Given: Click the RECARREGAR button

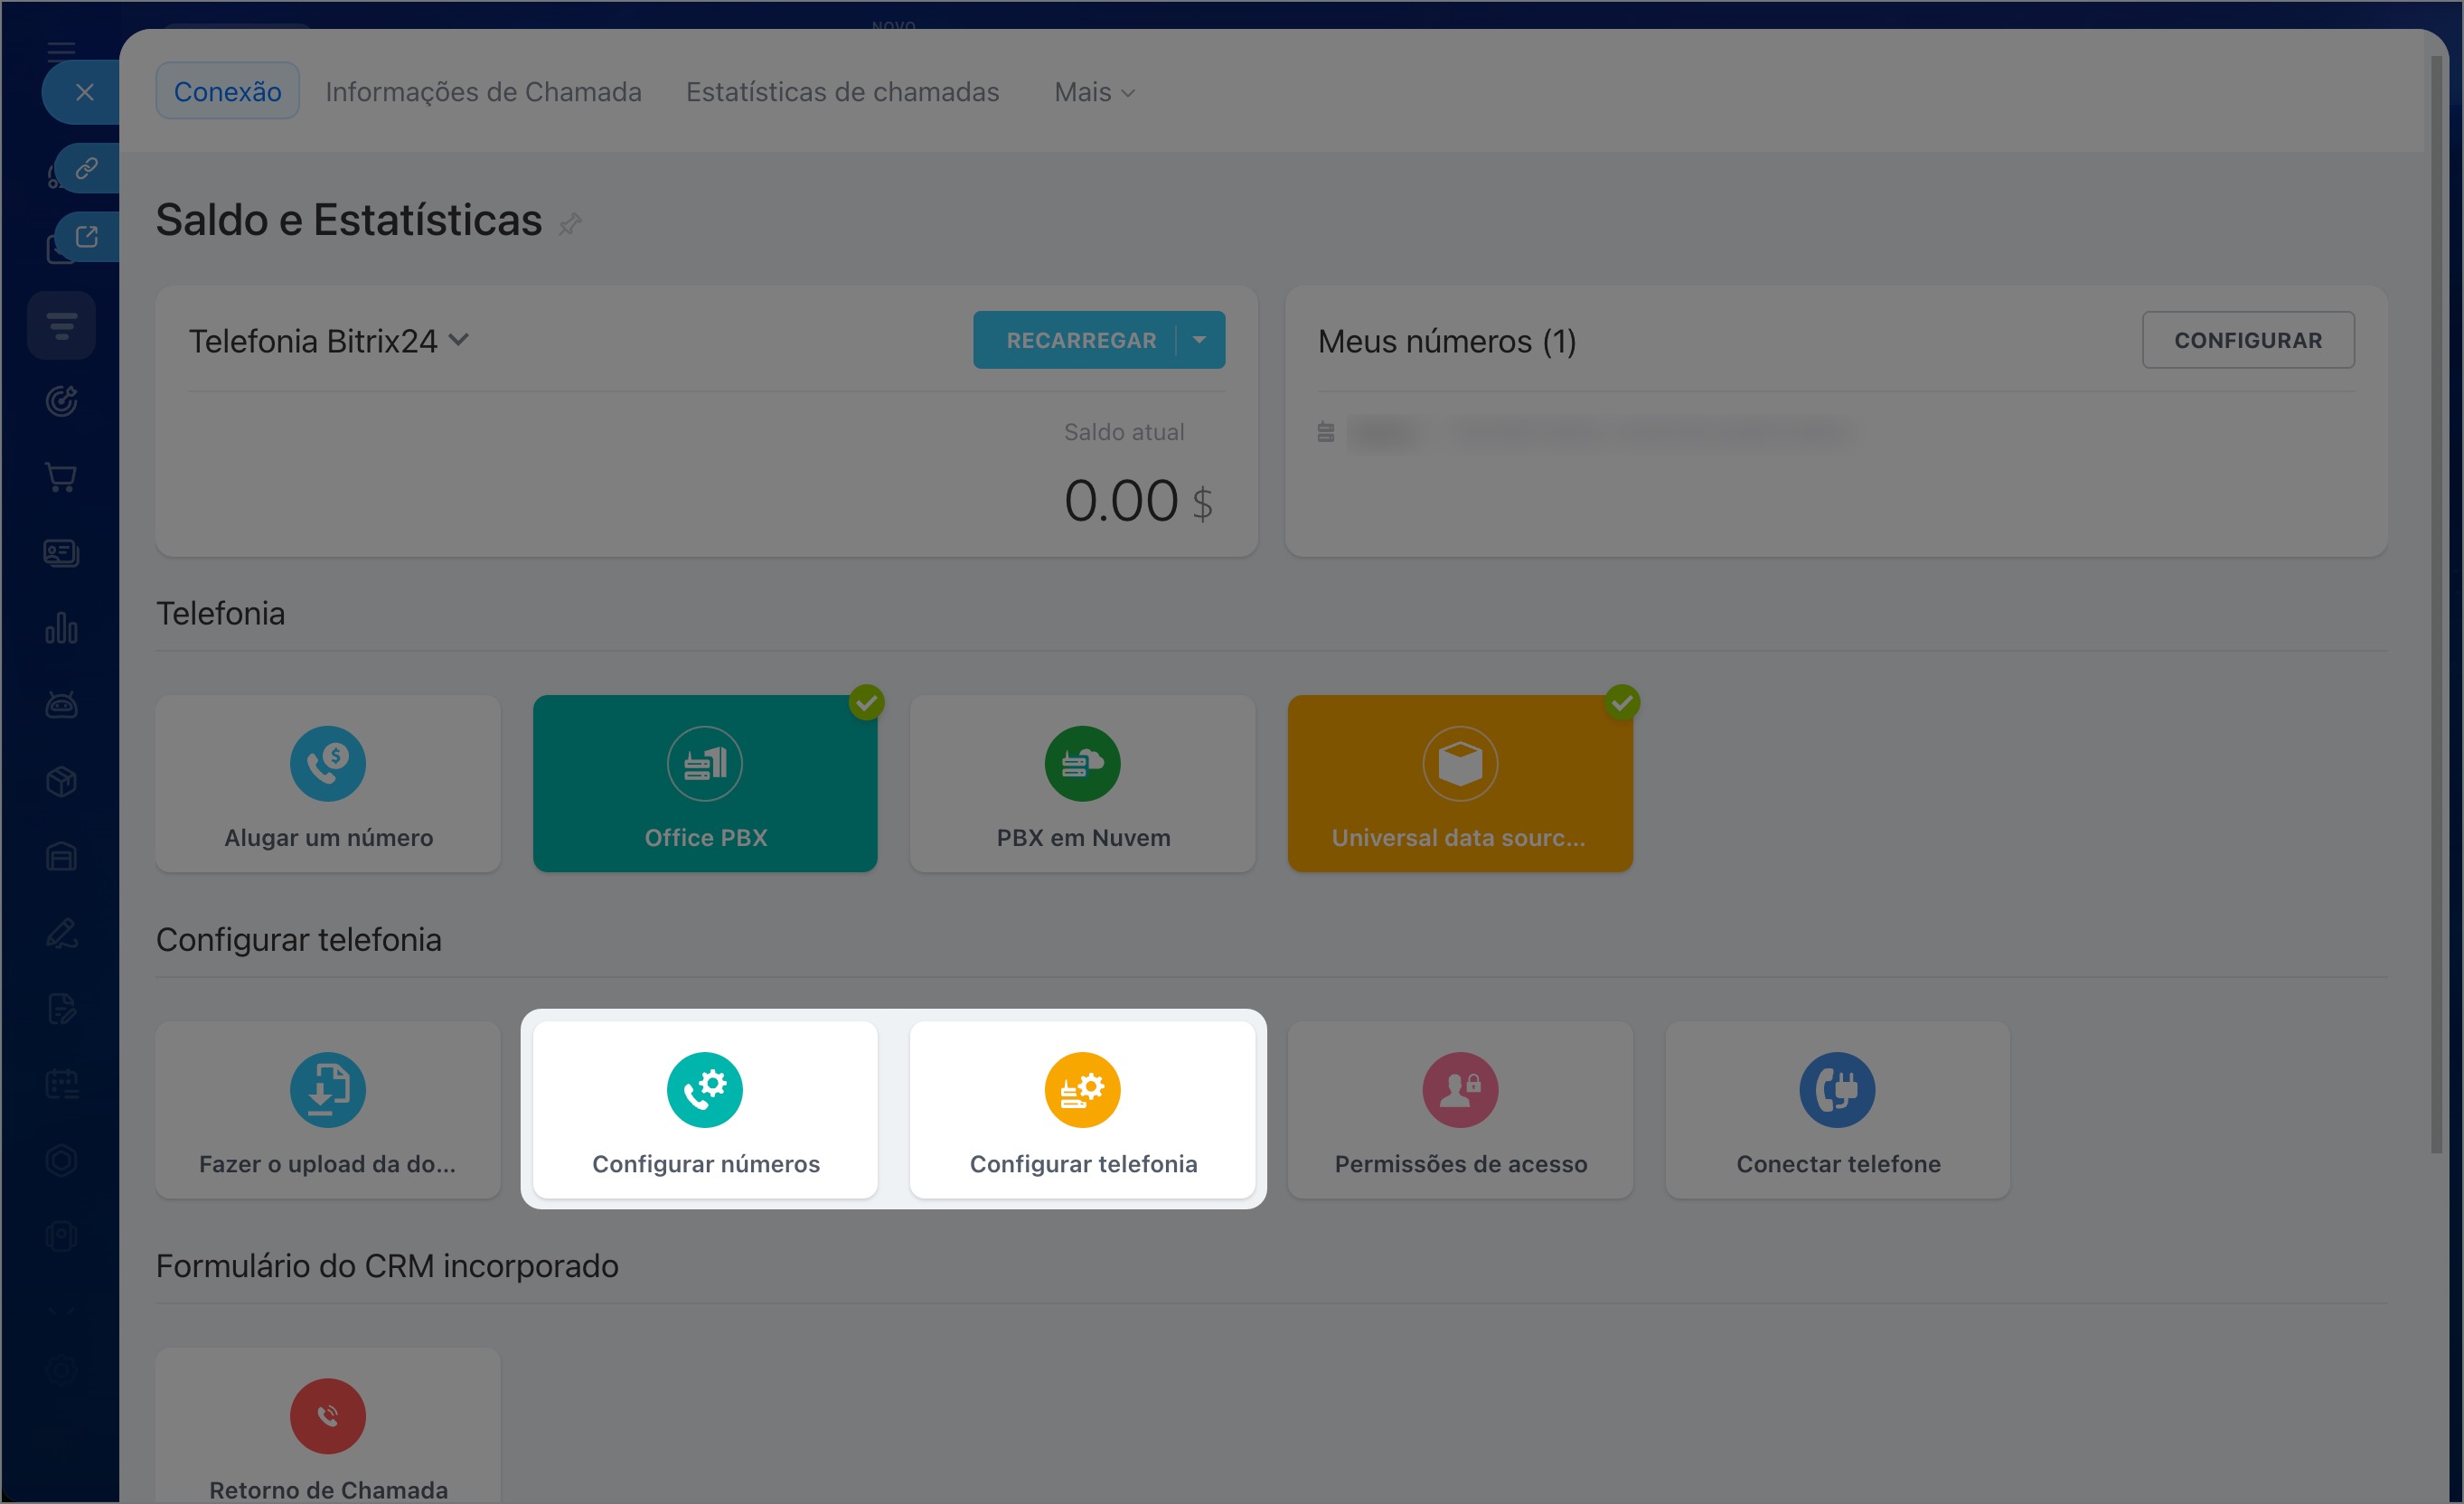Looking at the screenshot, I should 1080,340.
